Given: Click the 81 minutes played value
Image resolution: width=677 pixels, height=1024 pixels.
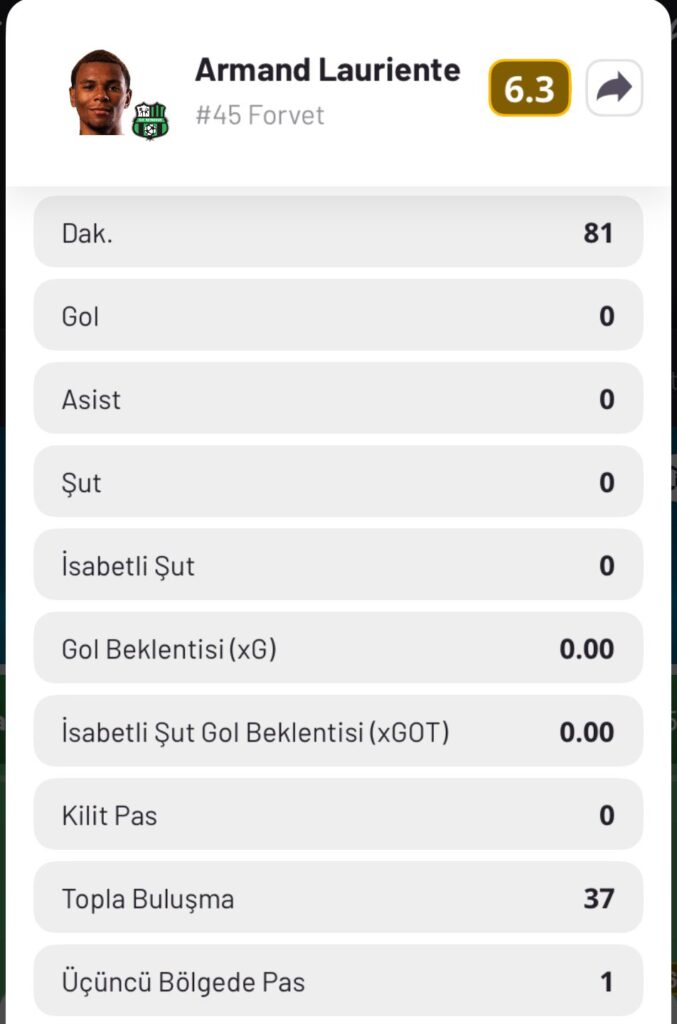Looking at the screenshot, I should coord(598,233).
